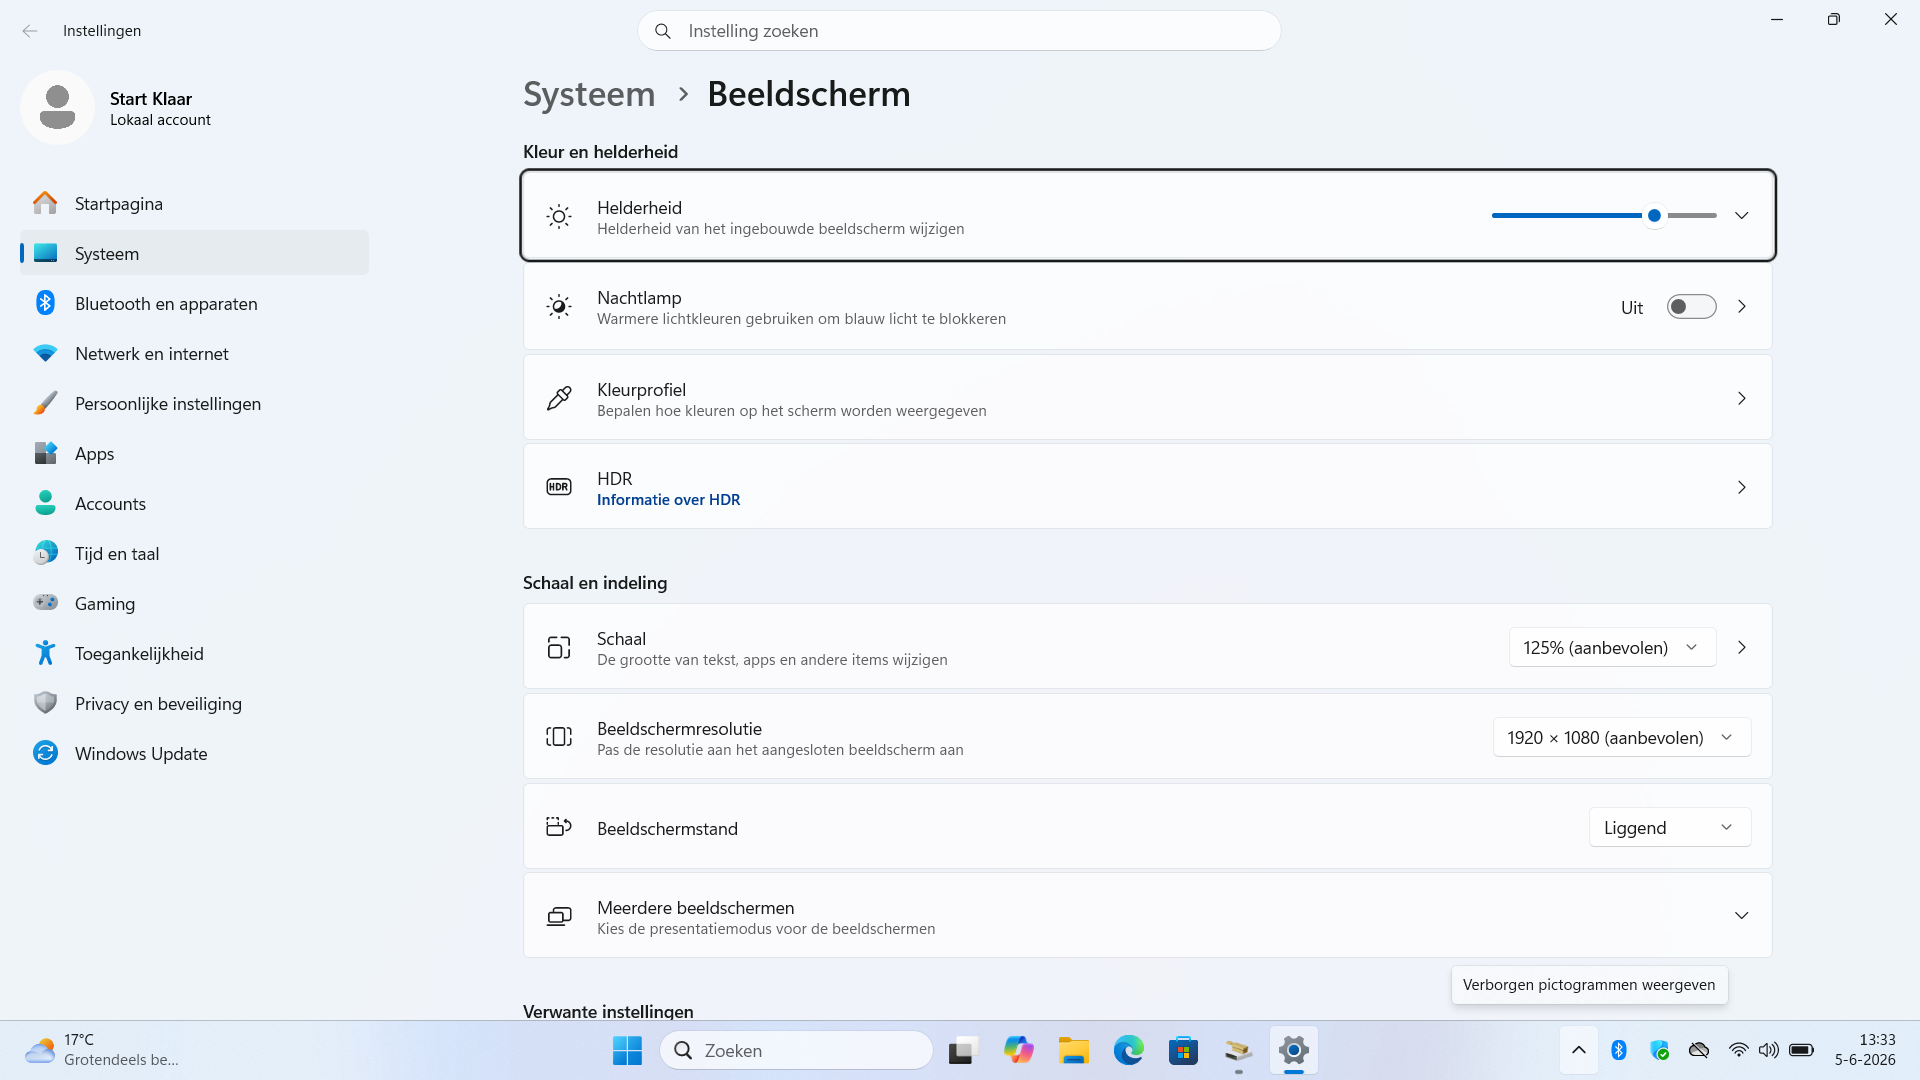The height and width of the screenshot is (1080, 1920).
Task: Open the 1920 × 1080 resolution dropdown
Action: (1621, 737)
